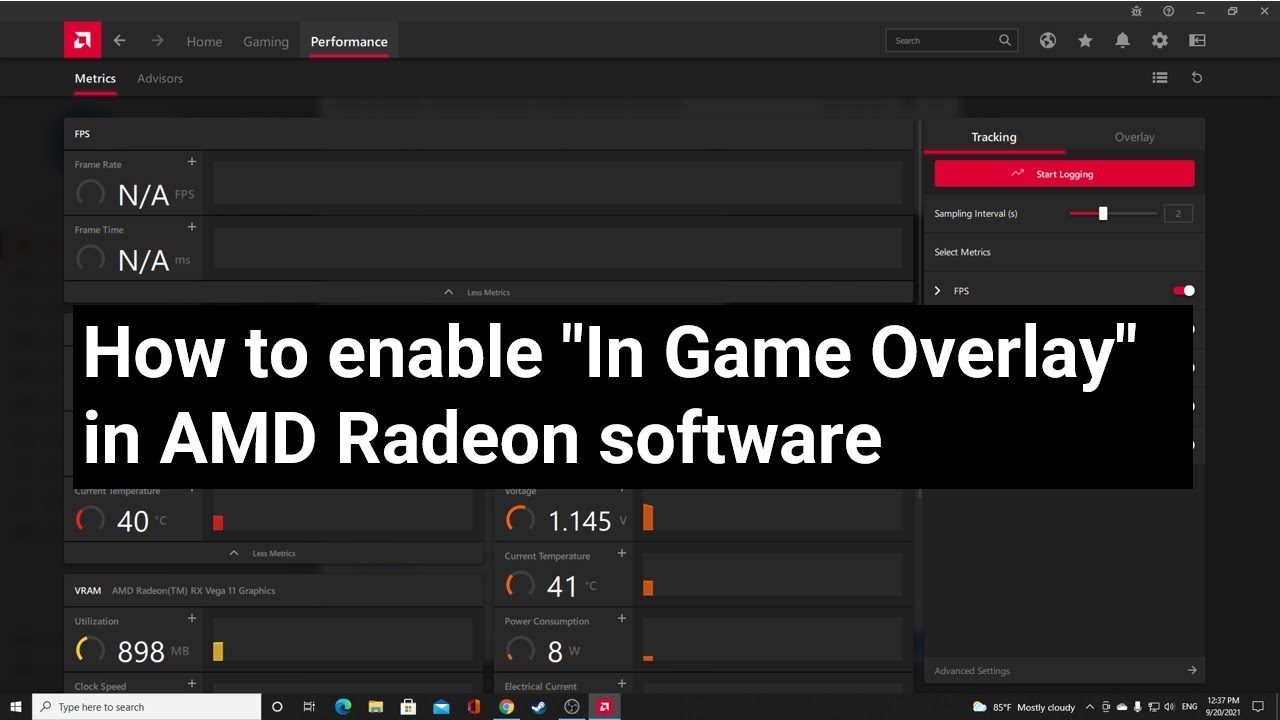Open Advanced Settings arrow
Screen dimensions: 1280x720
pos(1192,671)
